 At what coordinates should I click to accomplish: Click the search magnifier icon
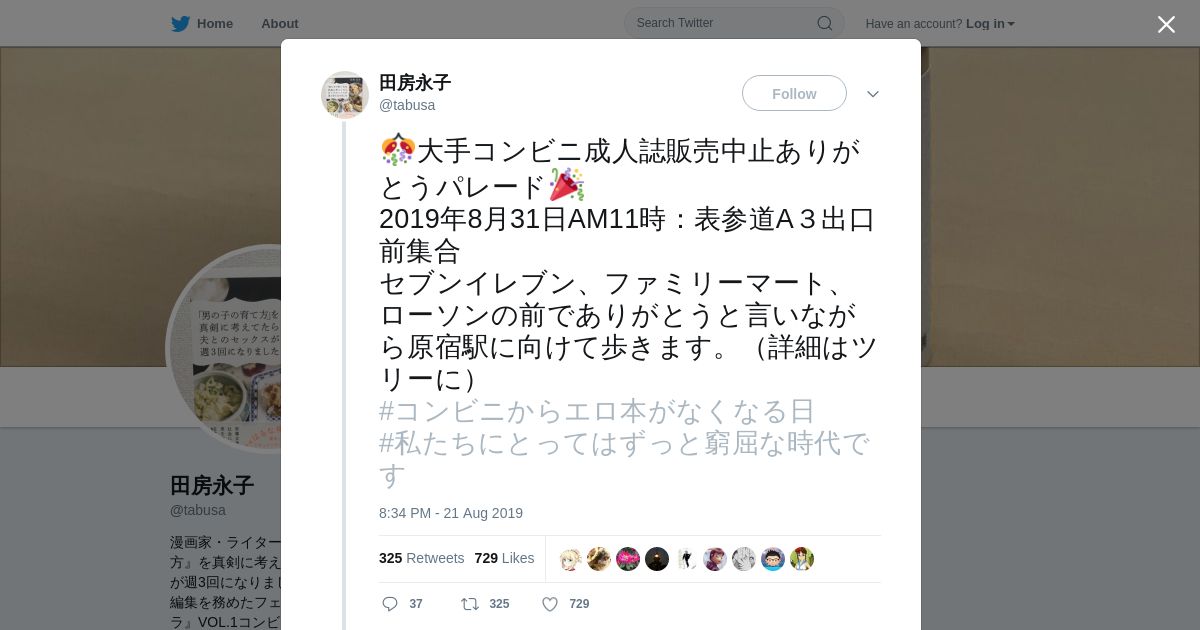(x=825, y=23)
